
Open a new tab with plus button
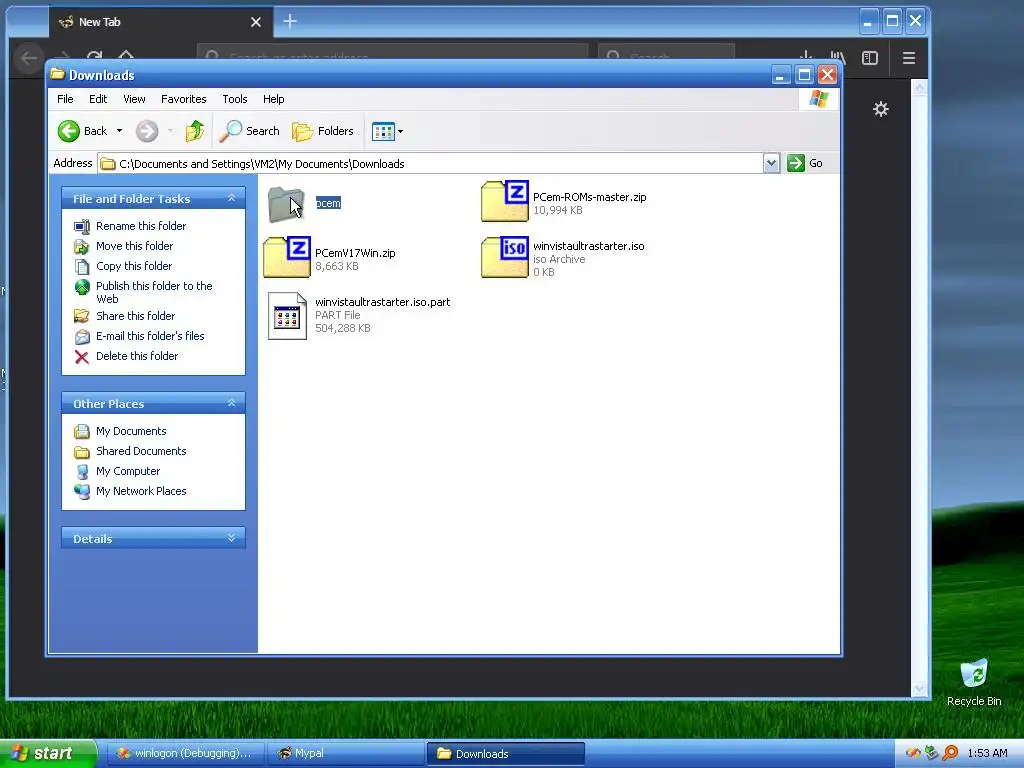tap(290, 22)
